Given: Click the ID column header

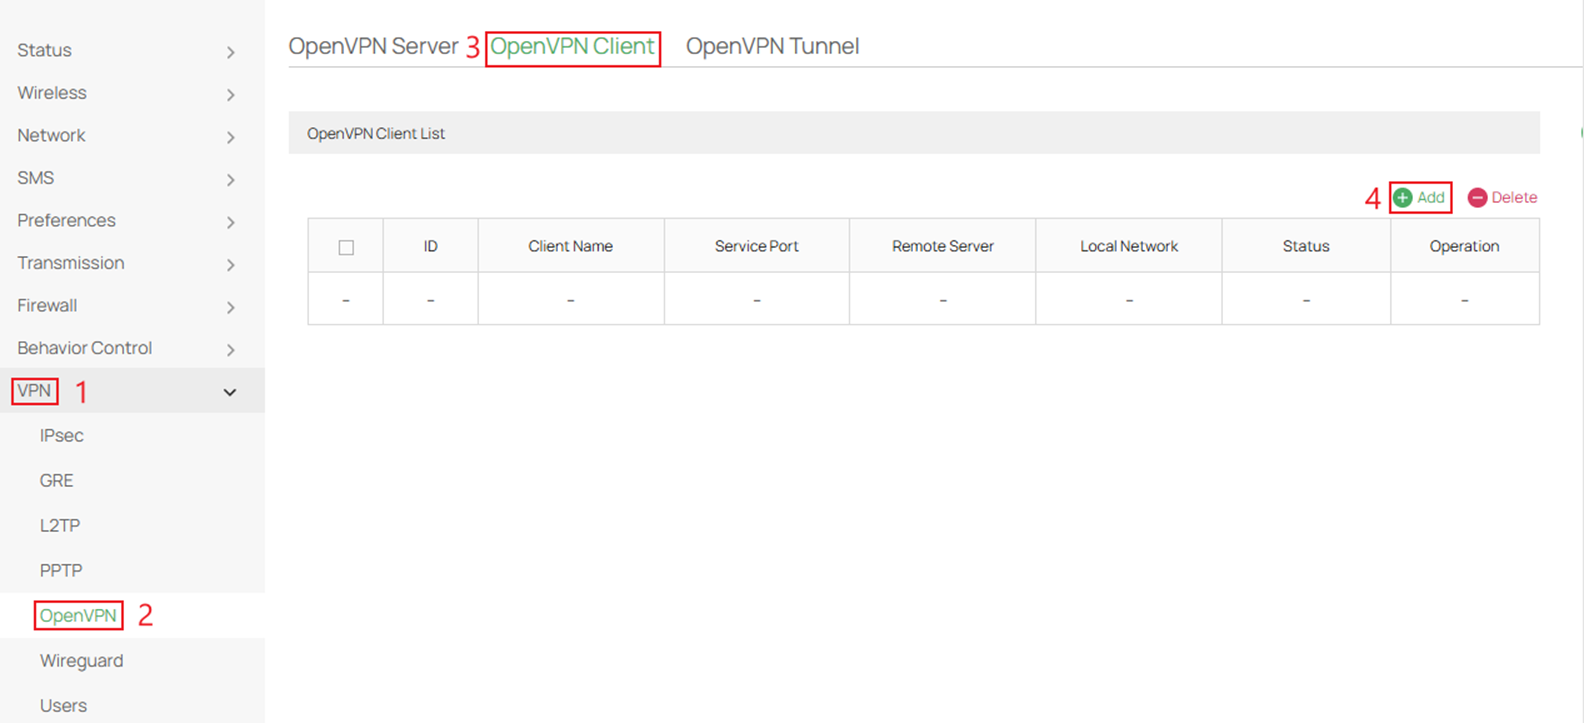Looking at the screenshot, I should coord(430,246).
